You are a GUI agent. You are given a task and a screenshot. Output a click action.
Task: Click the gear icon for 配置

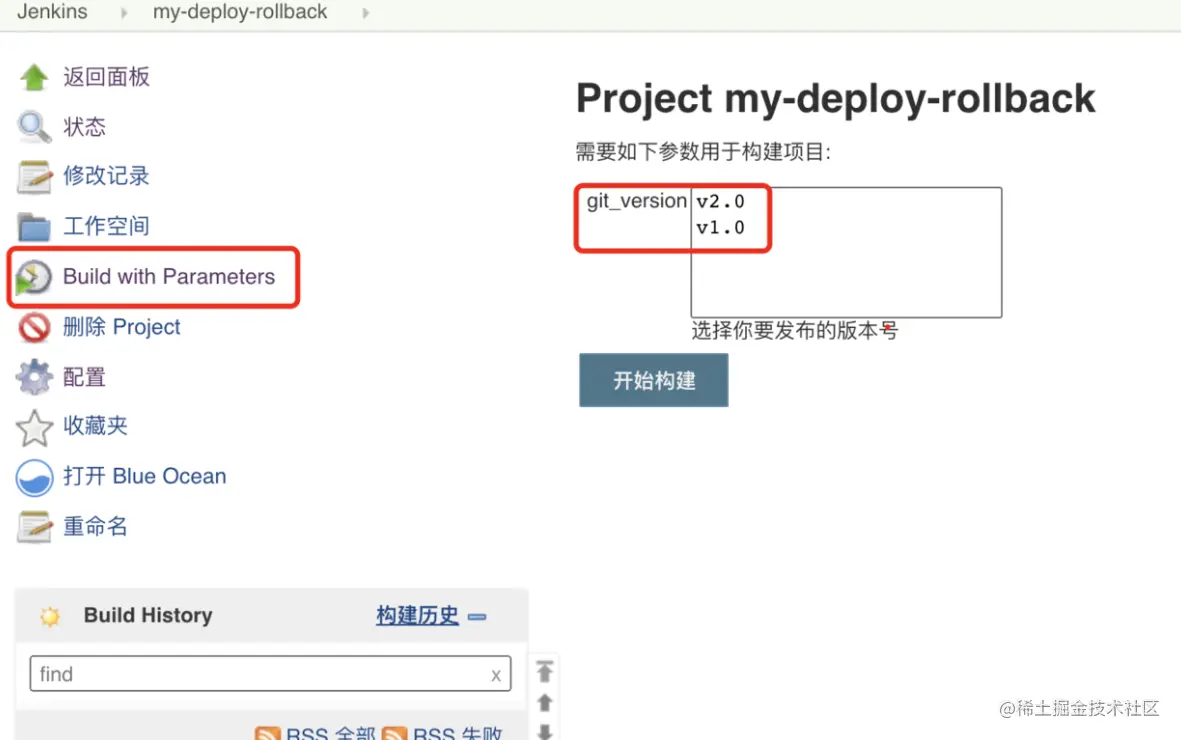(34, 377)
